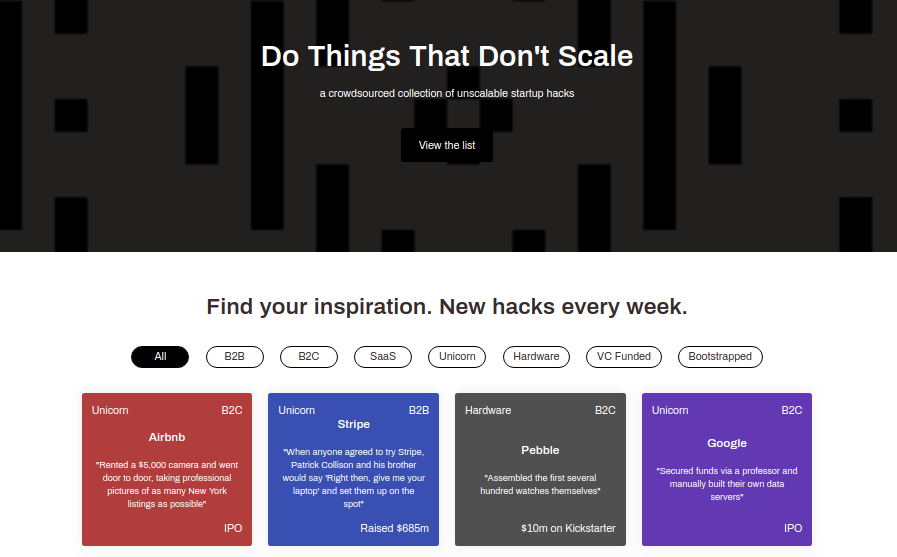Click the Airbnb card title
Viewport: 897px width, 557px height.
167,437
